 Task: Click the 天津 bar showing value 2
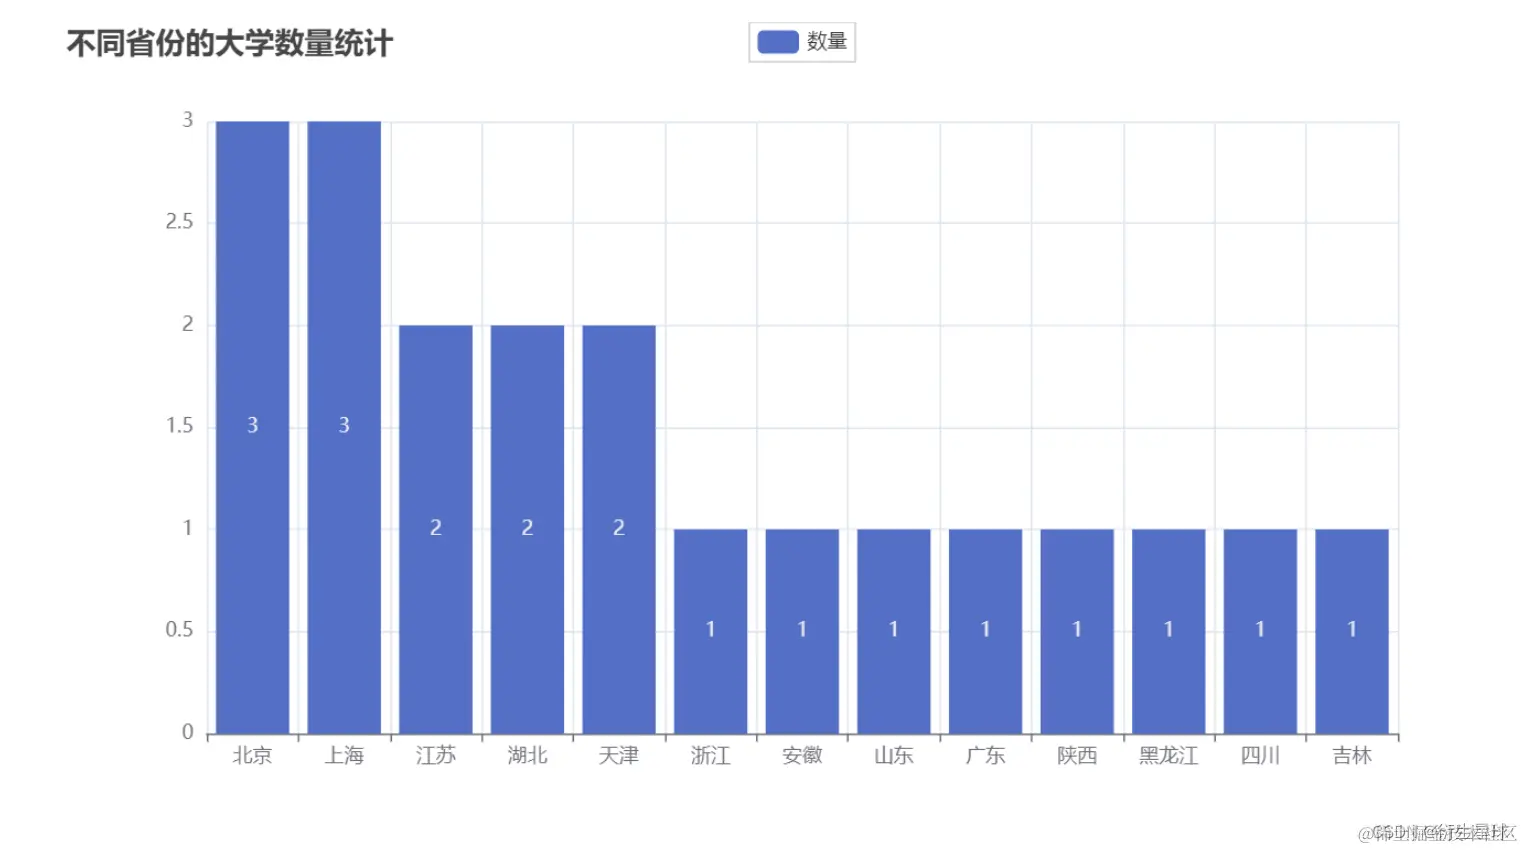(618, 527)
